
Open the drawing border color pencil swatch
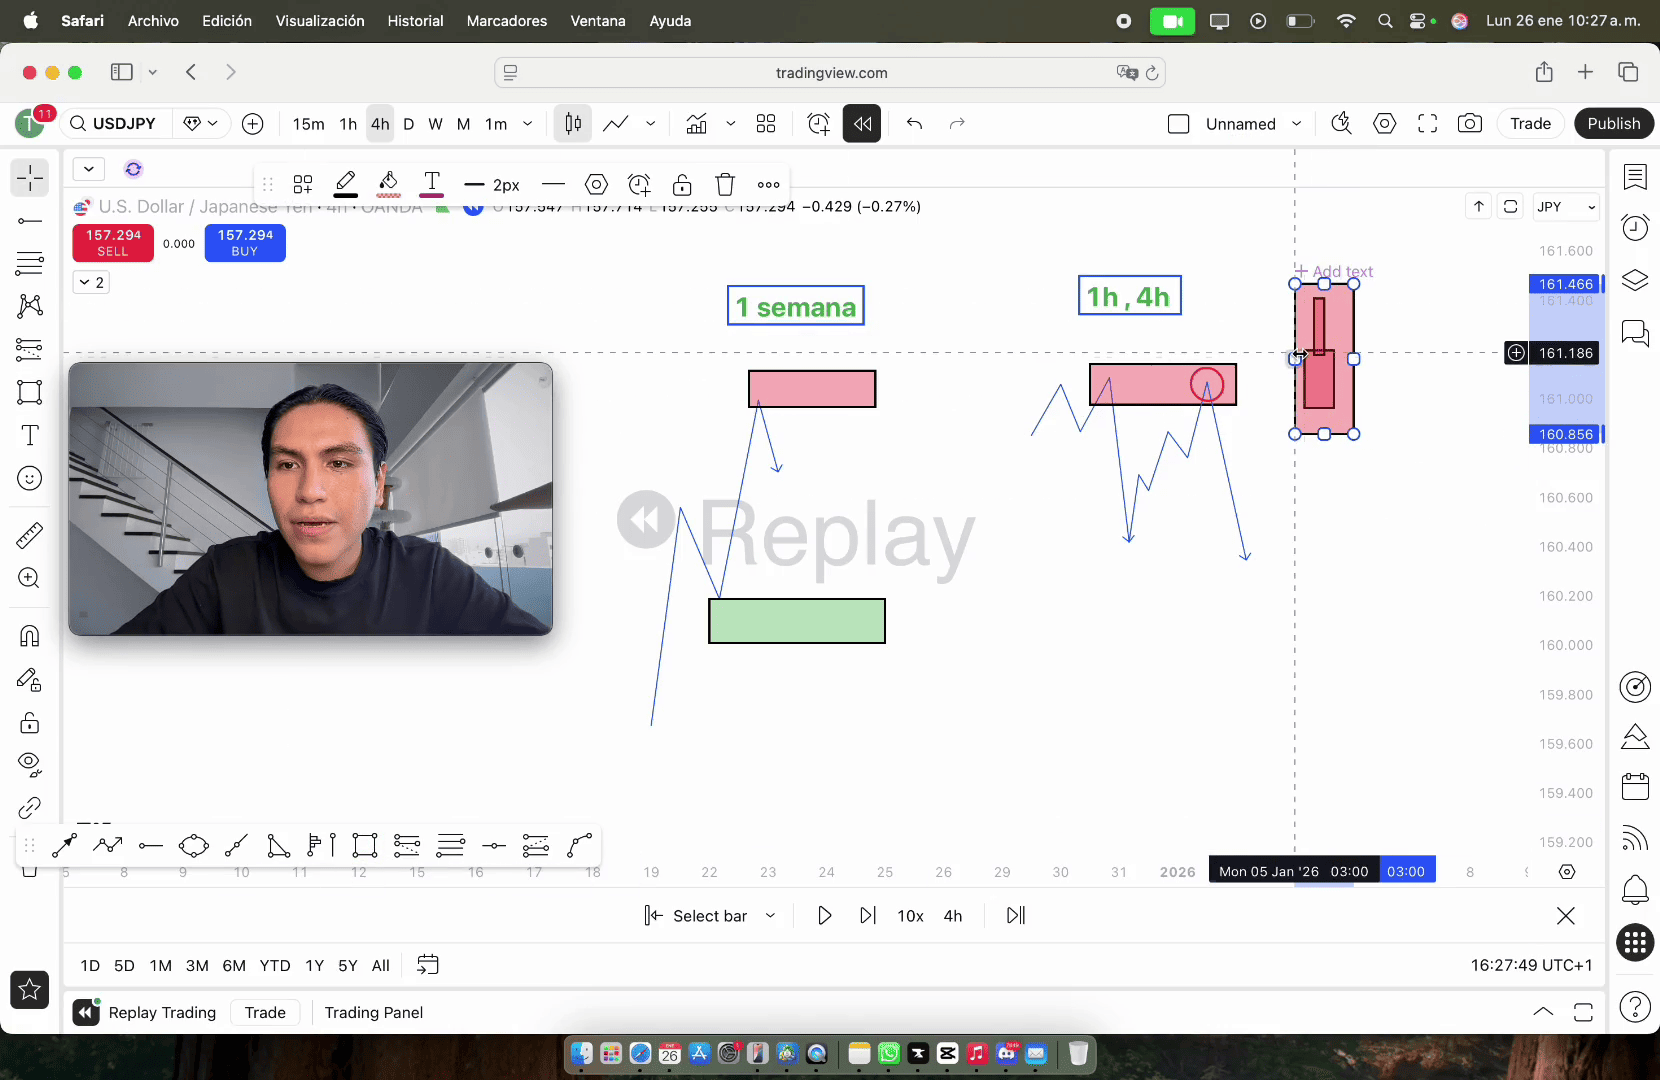(346, 185)
